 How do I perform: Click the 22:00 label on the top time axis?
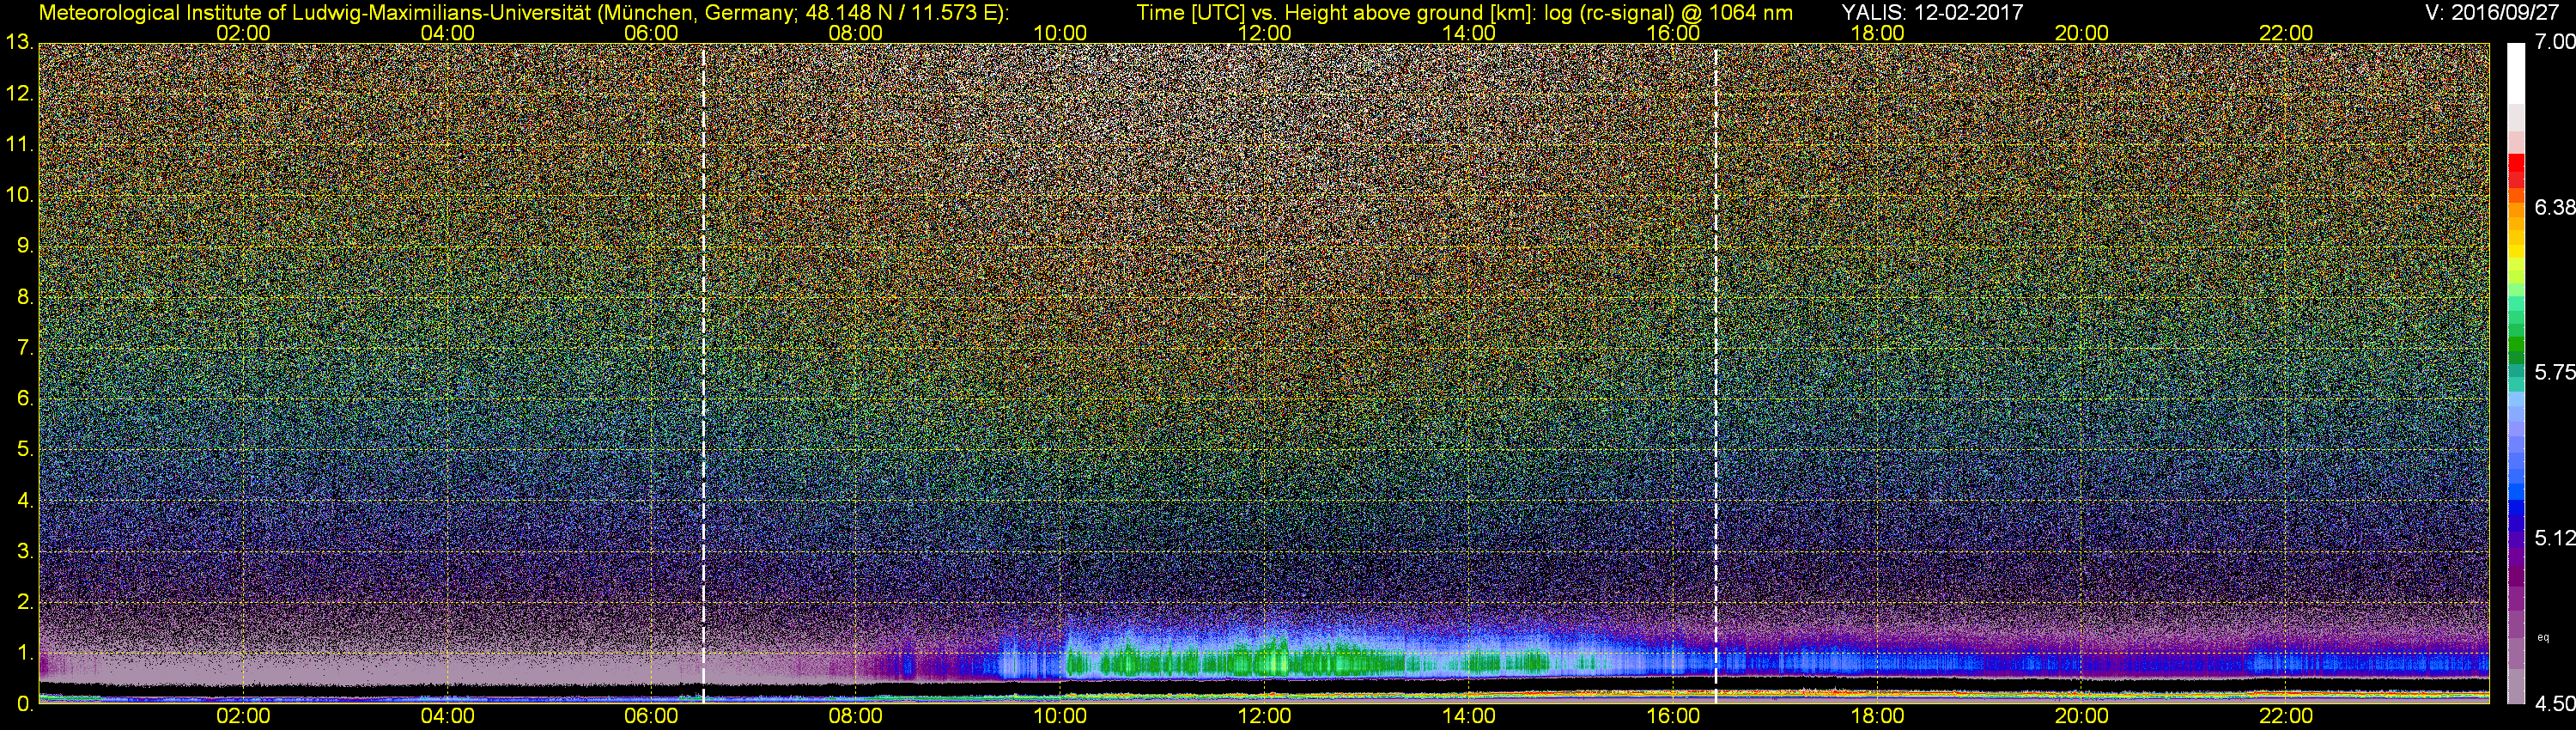pyautogui.click(x=2286, y=33)
